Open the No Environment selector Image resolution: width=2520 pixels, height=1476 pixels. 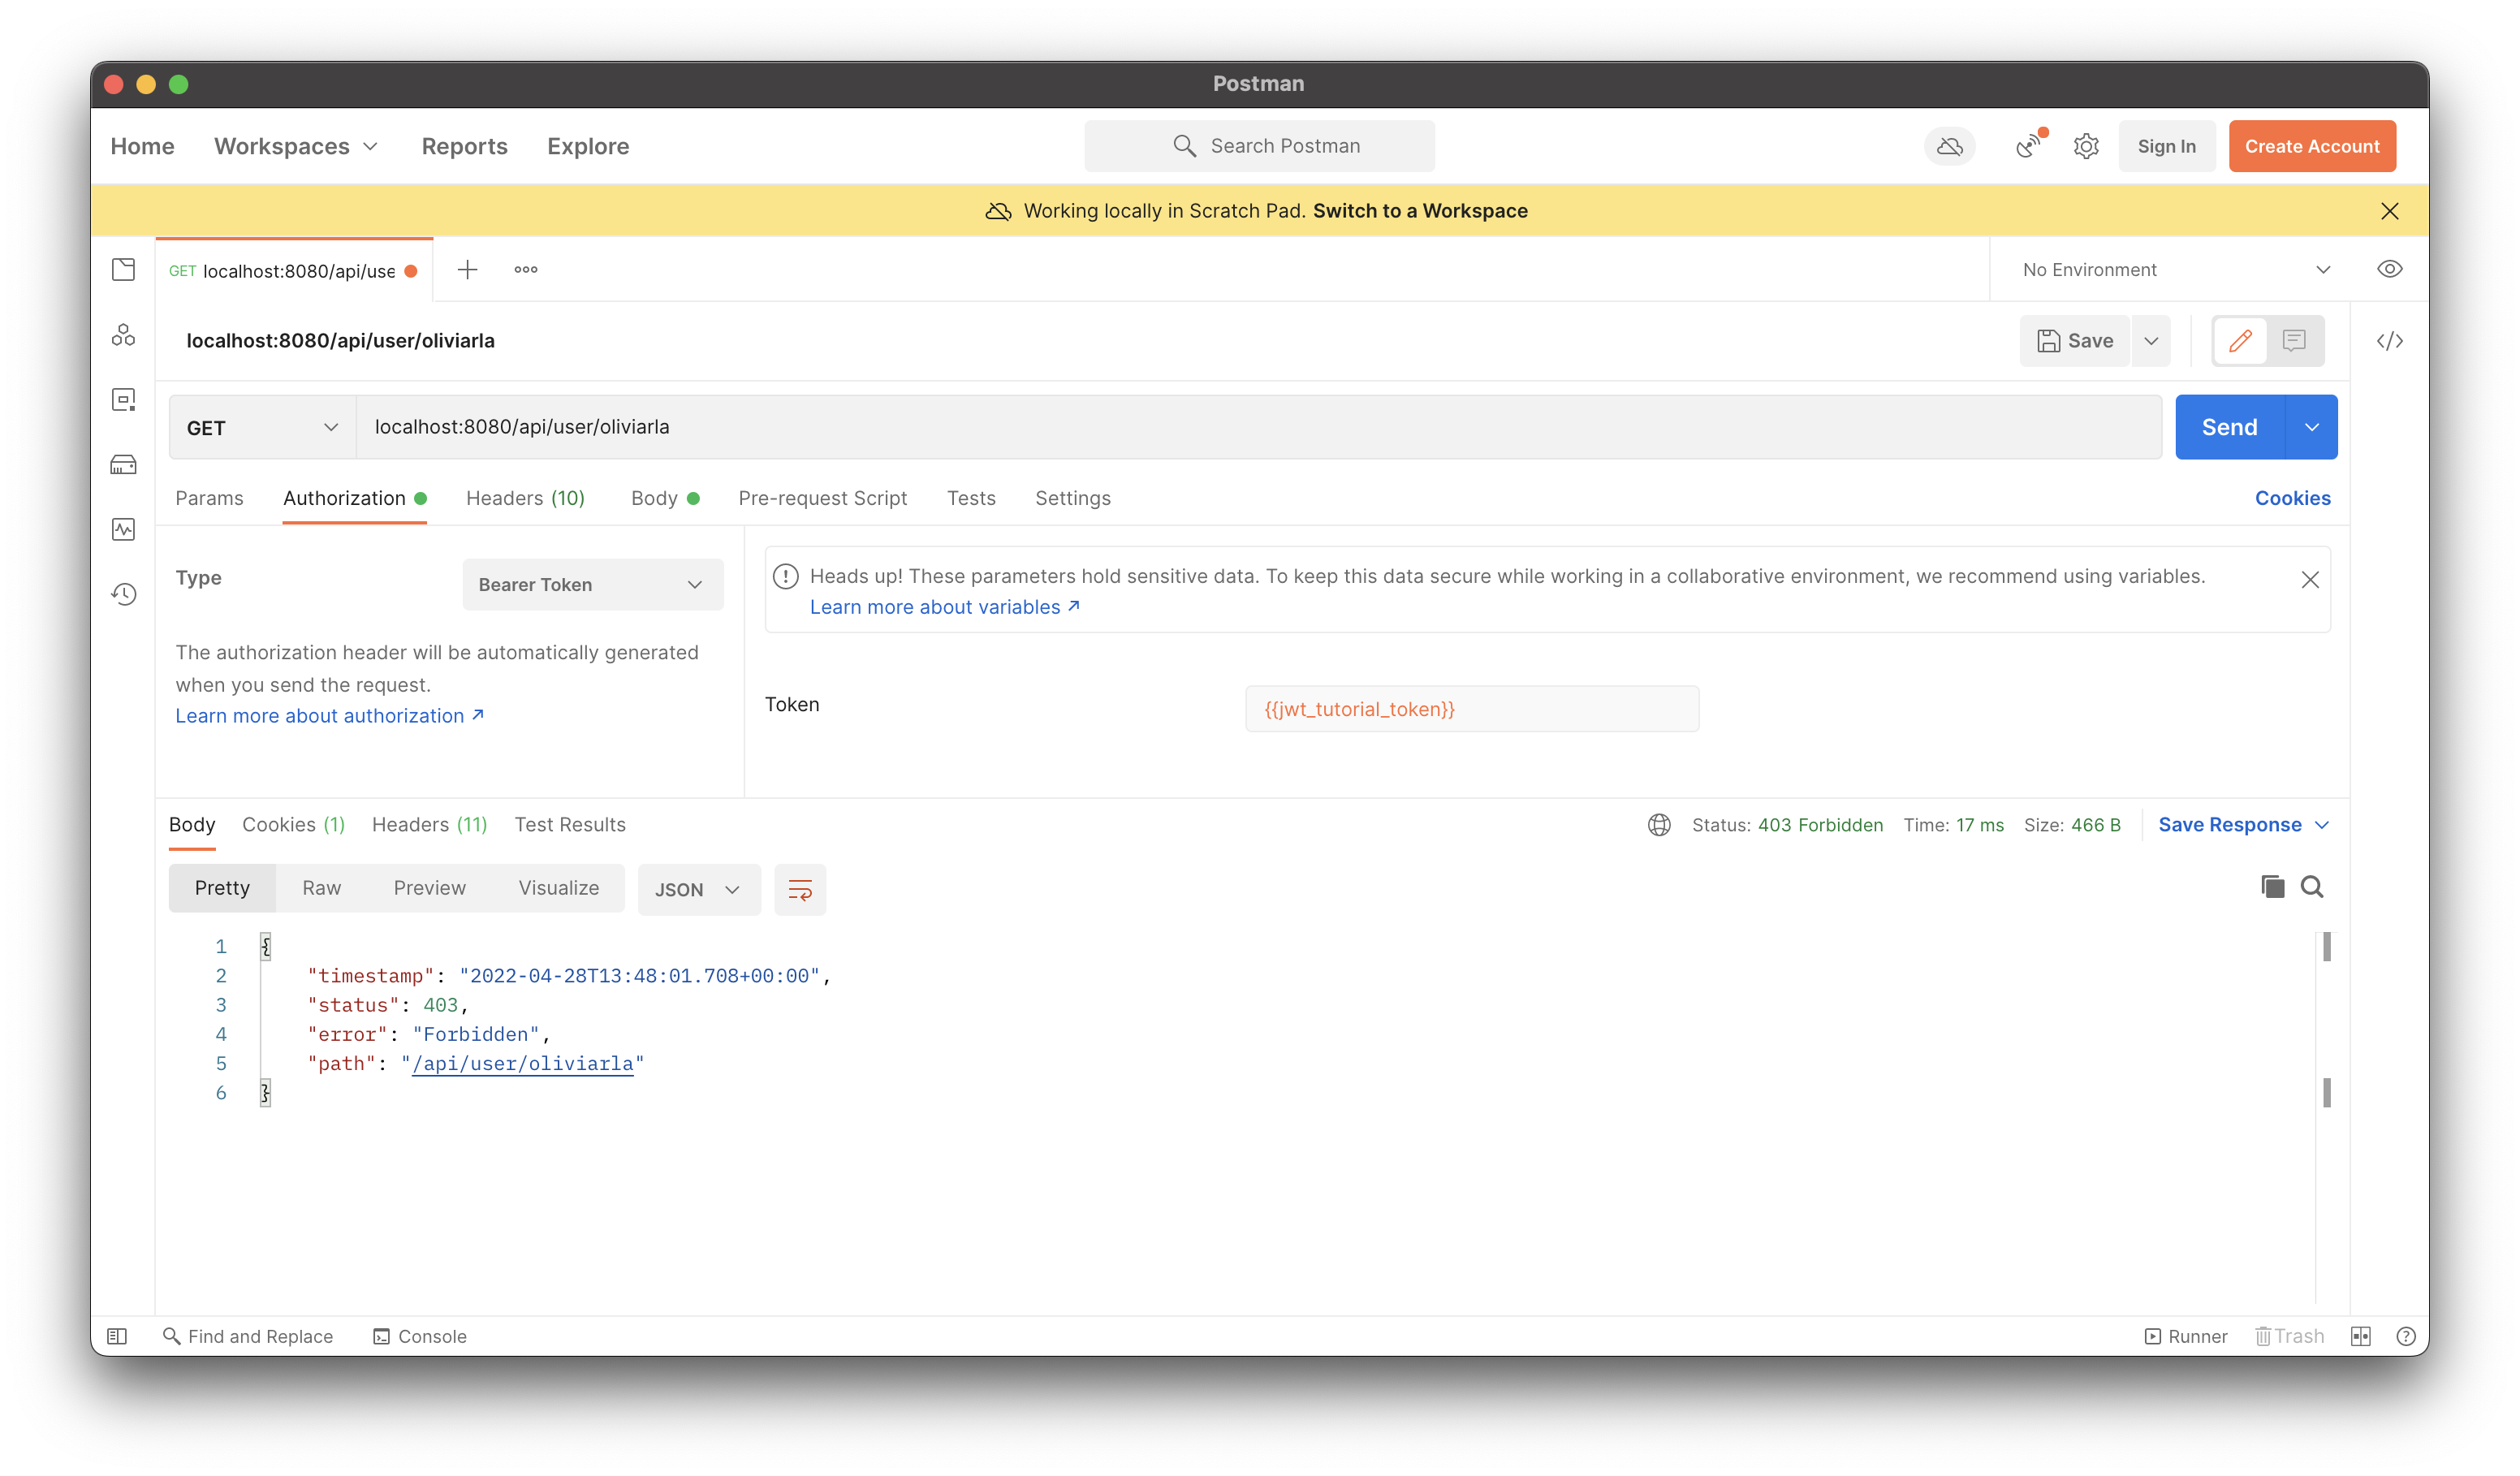[x=2175, y=270]
